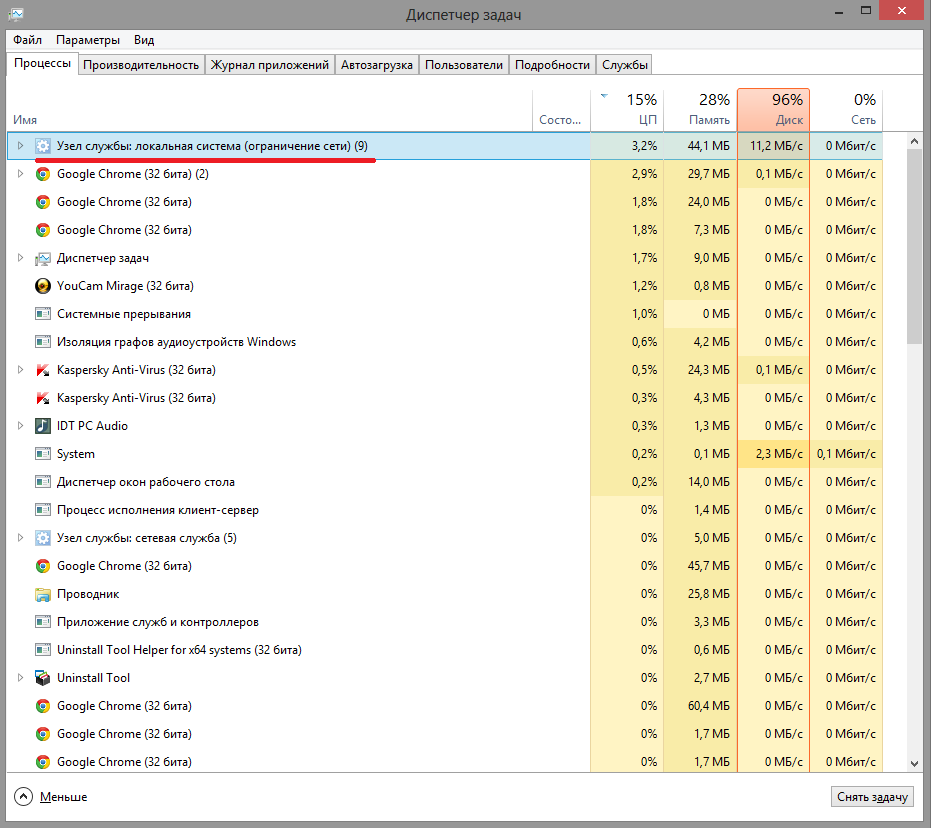
Task: Click the Меньше link
Action: pos(64,797)
